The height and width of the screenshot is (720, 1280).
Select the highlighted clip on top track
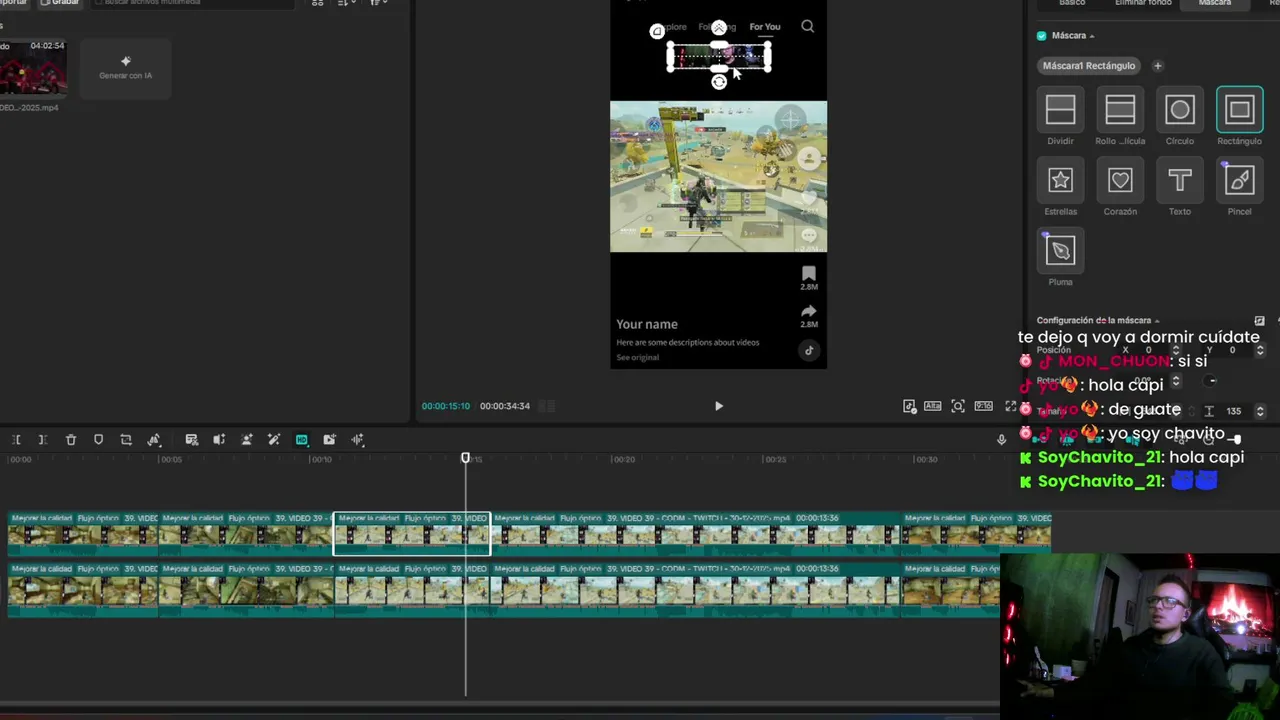(x=412, y=534)
